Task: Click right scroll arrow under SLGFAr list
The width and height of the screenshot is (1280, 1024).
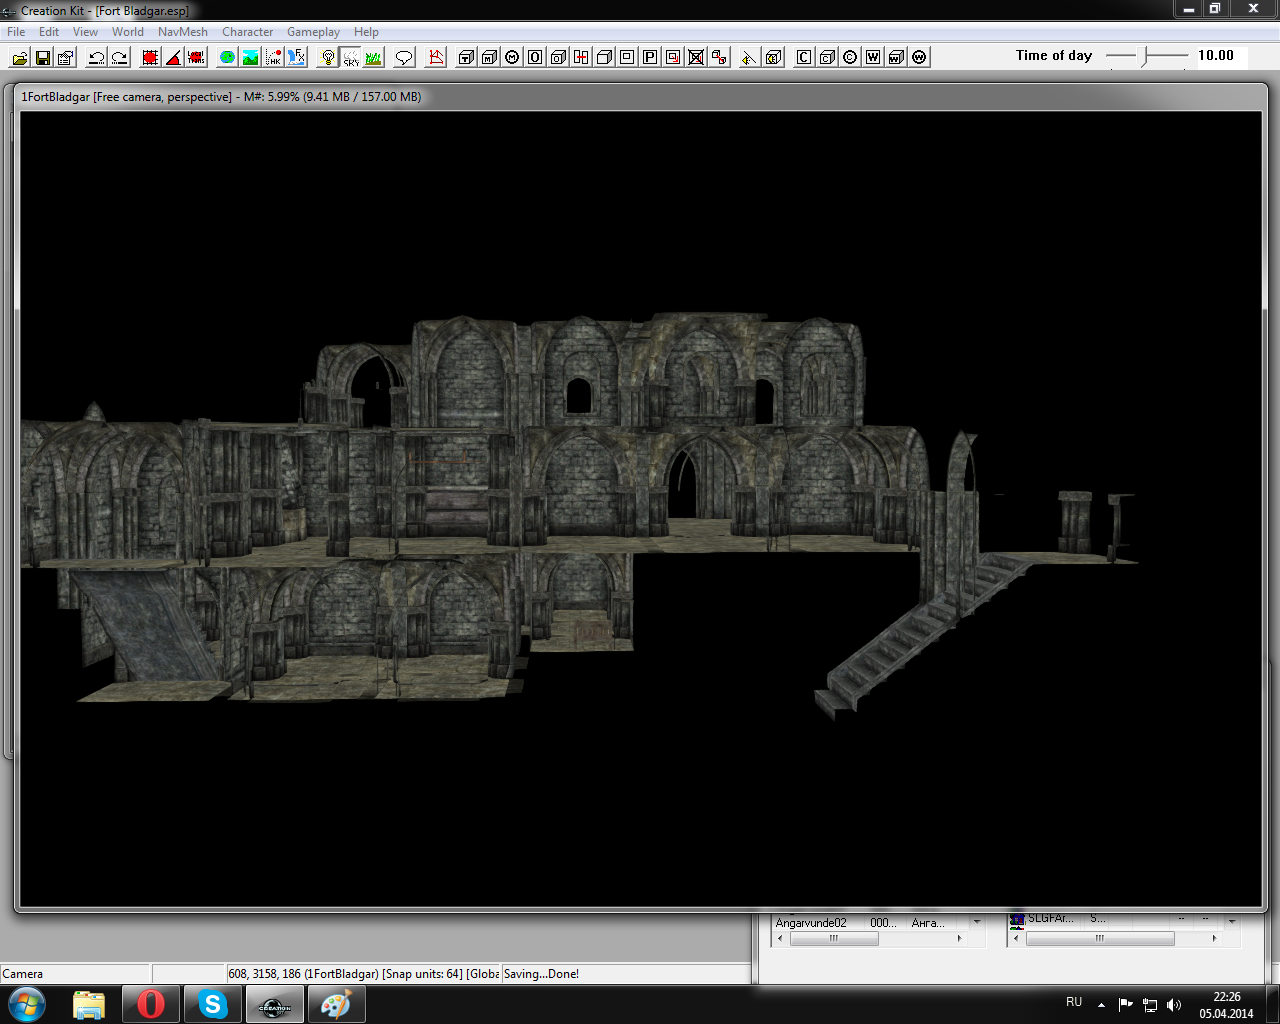Action: pos(1215,939)
